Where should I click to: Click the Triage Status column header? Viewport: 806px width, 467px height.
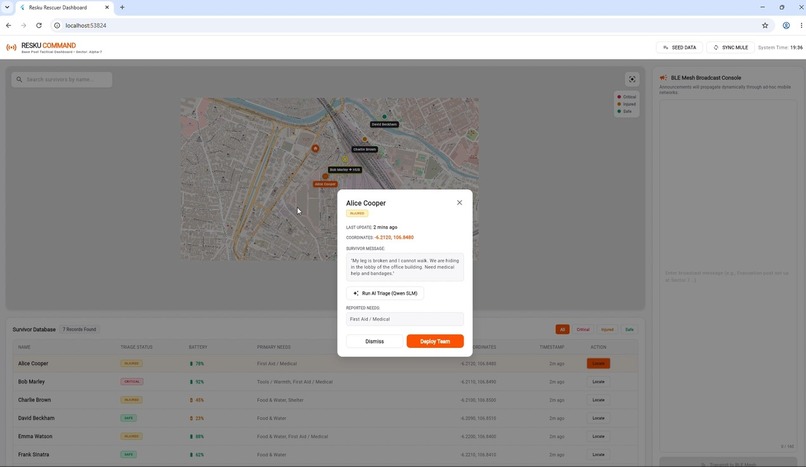coord(136,347)
